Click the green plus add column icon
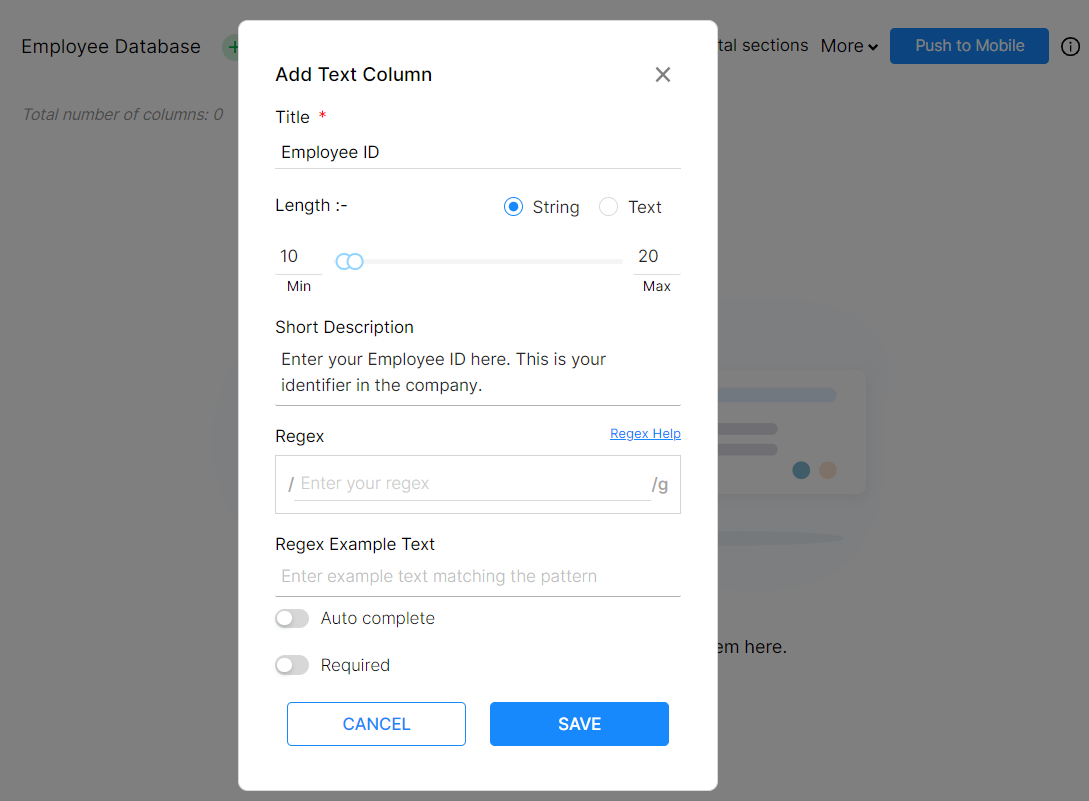Screen dimensions: 1089x801 pos(232,46)
